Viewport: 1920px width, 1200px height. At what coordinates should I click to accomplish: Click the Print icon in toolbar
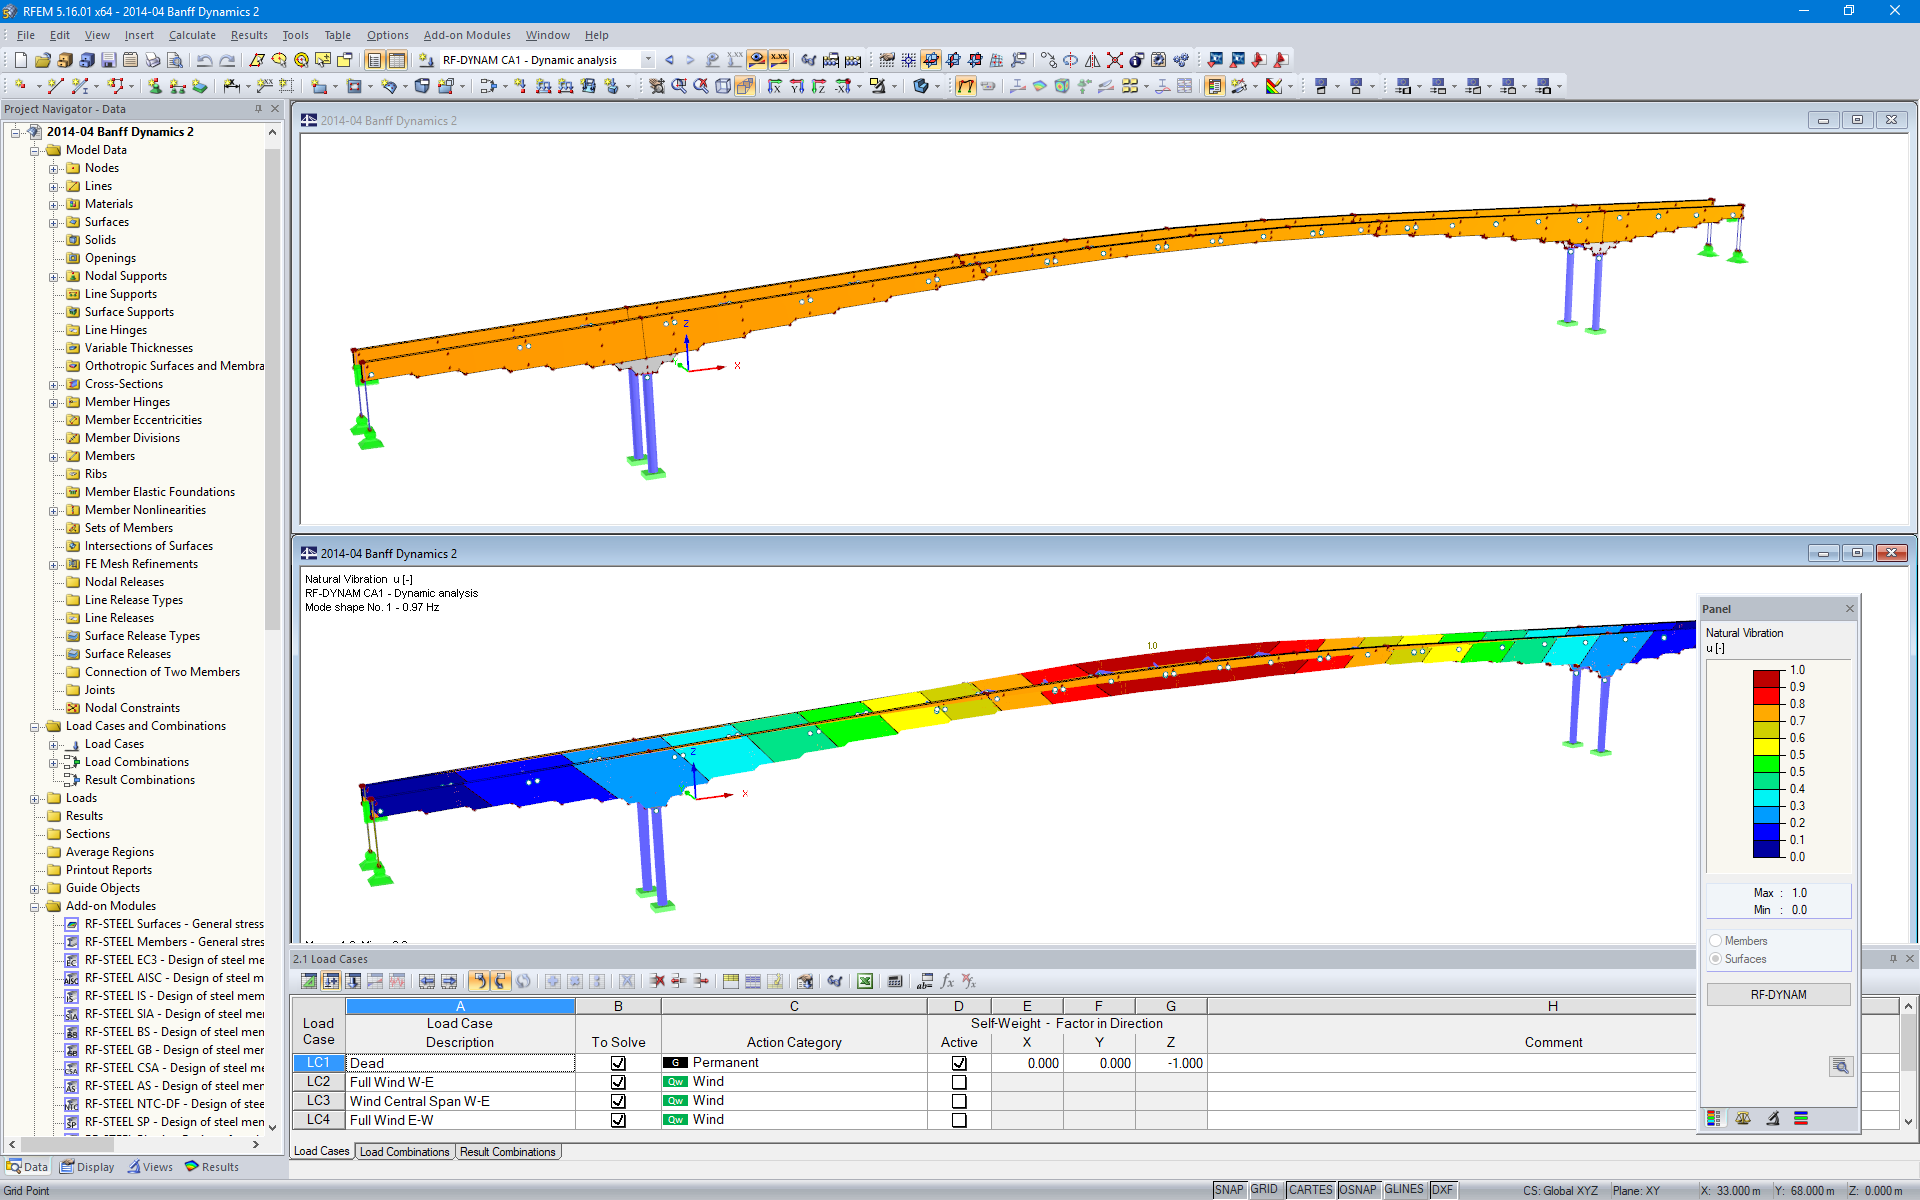point(152,60)
